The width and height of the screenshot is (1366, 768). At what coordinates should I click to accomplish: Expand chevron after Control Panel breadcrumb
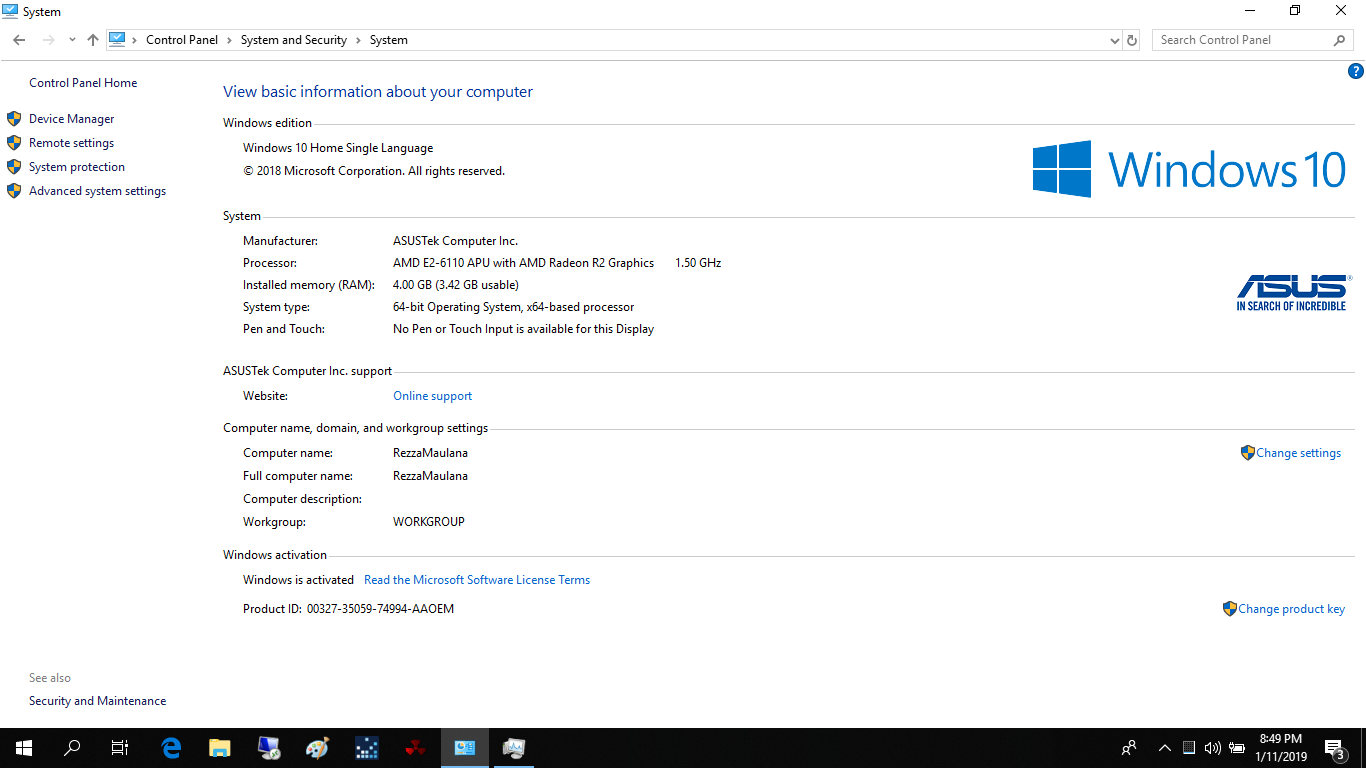pyautogui.click(x=229, y=40)
